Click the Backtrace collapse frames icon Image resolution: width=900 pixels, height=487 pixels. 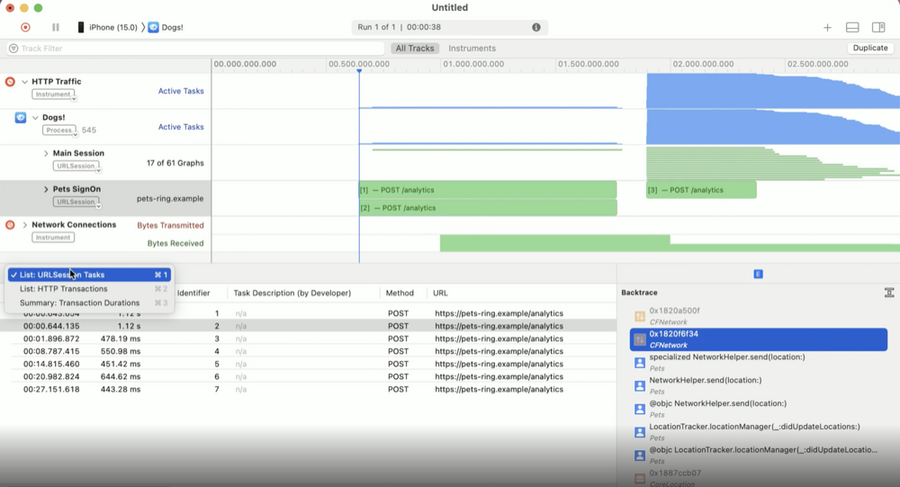(x=889, y=293)
